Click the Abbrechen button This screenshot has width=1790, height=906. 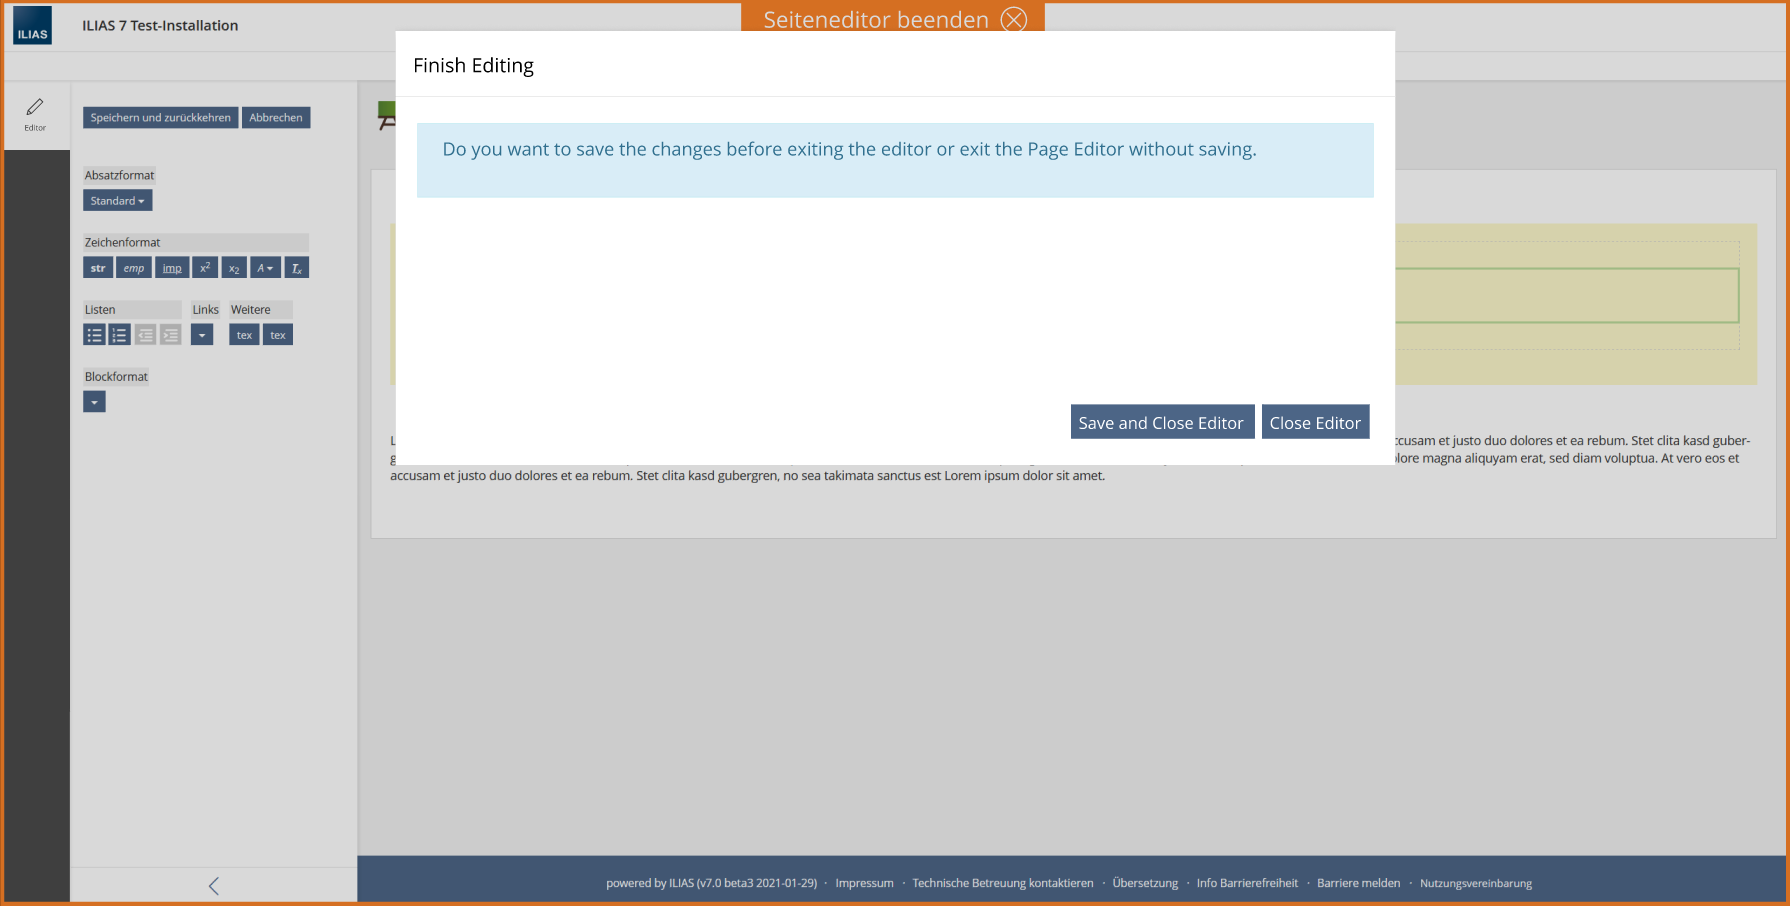point(276,118)
